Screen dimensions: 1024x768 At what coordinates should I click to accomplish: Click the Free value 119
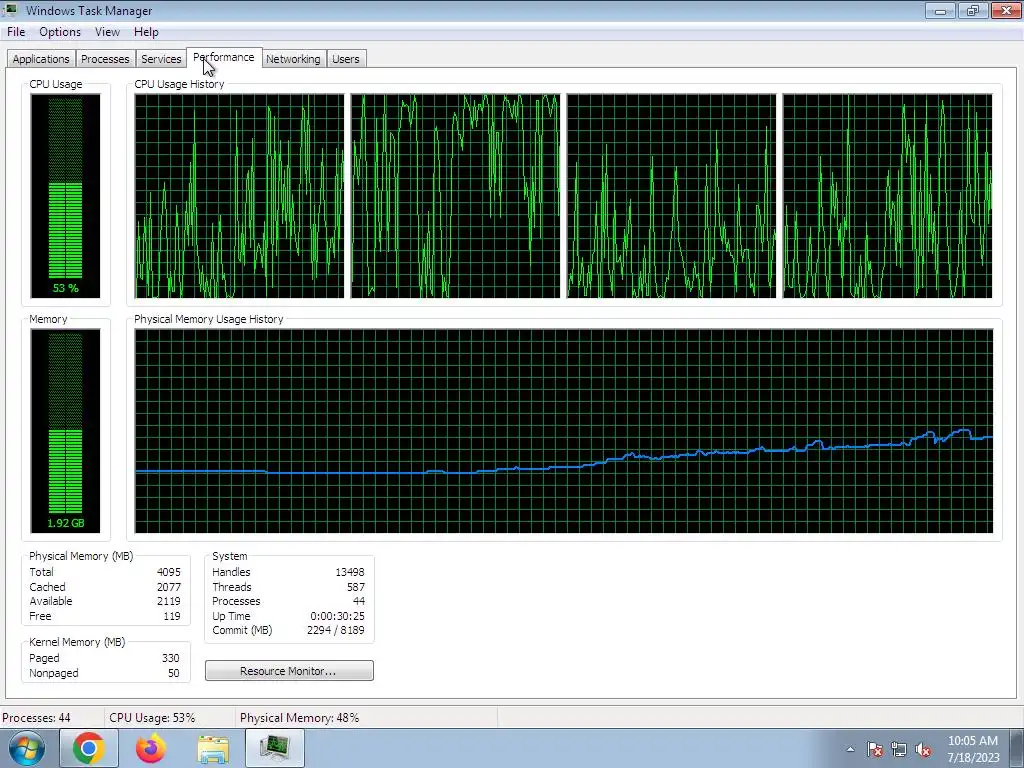coord(172,616)
